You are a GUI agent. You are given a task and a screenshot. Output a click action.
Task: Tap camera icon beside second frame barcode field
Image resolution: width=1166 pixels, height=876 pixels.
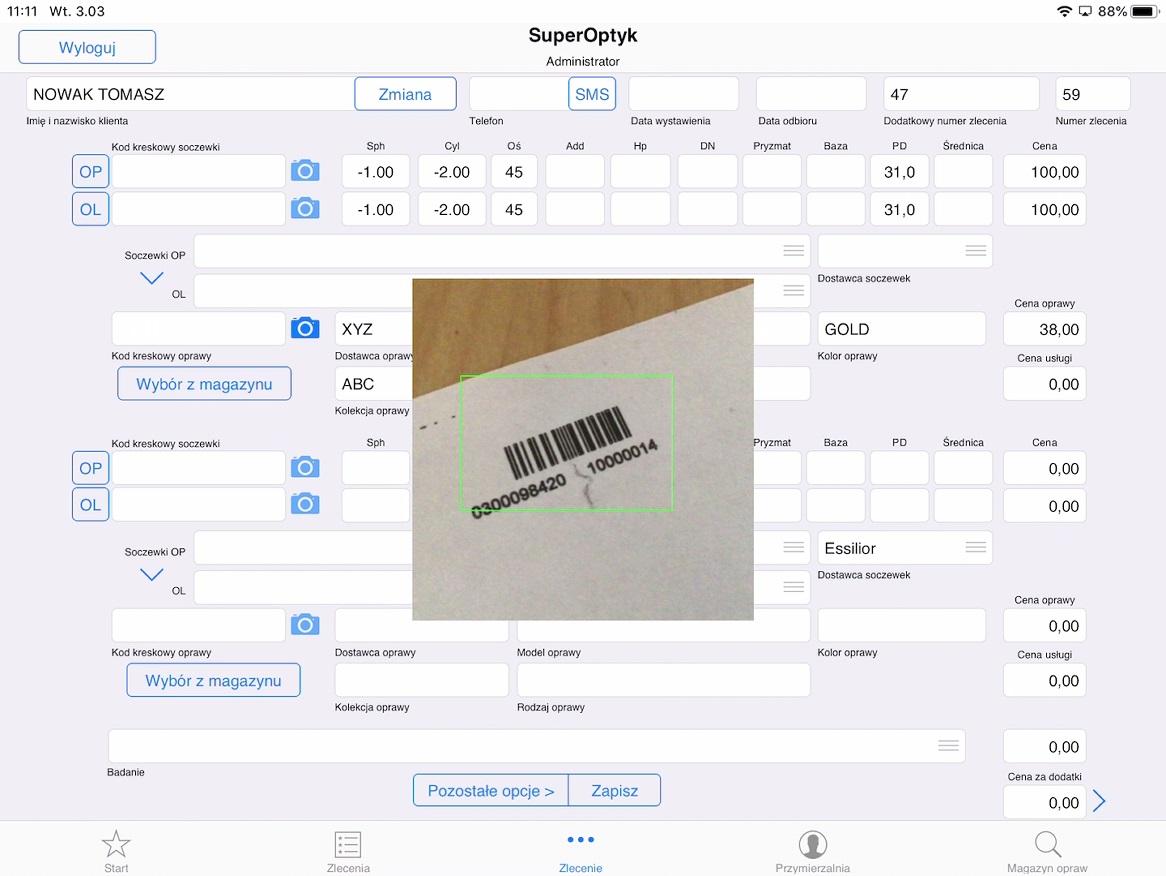click(305, 625)
